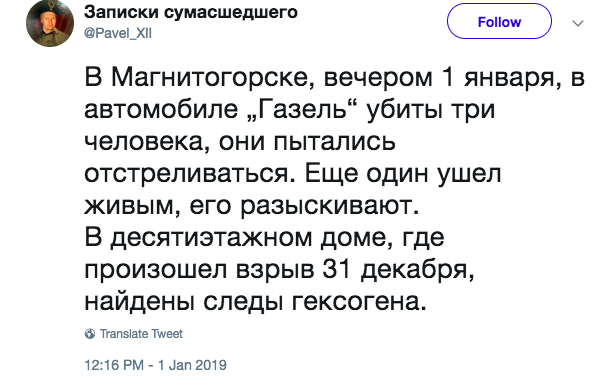Follow this account

tap(499, 22)
